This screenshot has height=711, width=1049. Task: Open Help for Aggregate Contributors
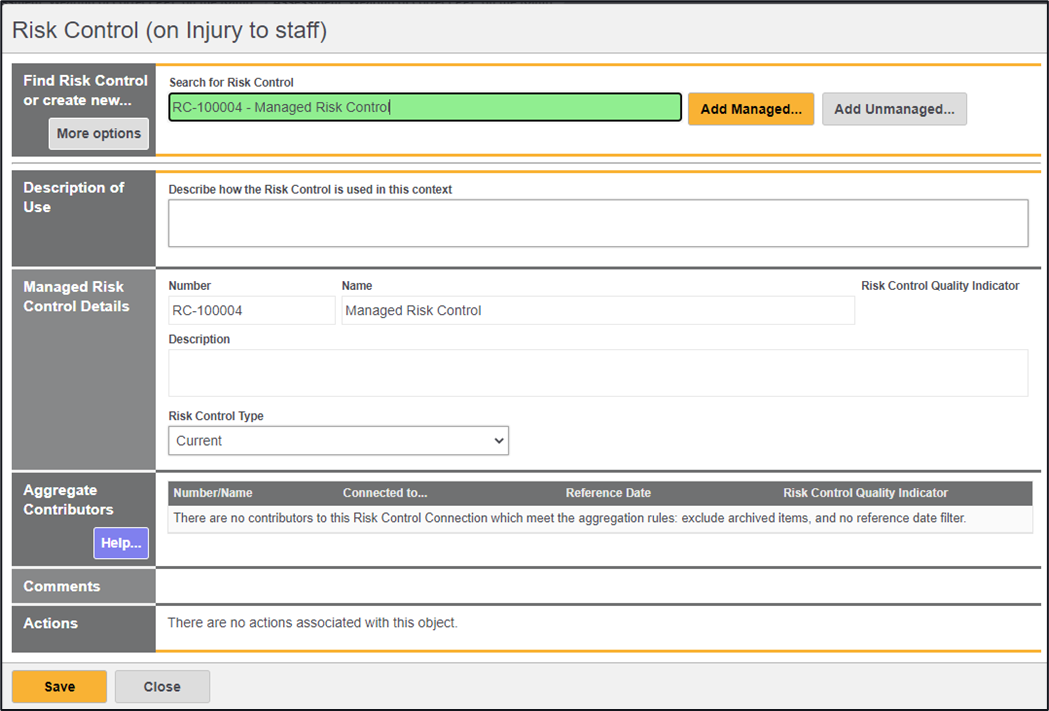tap(121, 543)
